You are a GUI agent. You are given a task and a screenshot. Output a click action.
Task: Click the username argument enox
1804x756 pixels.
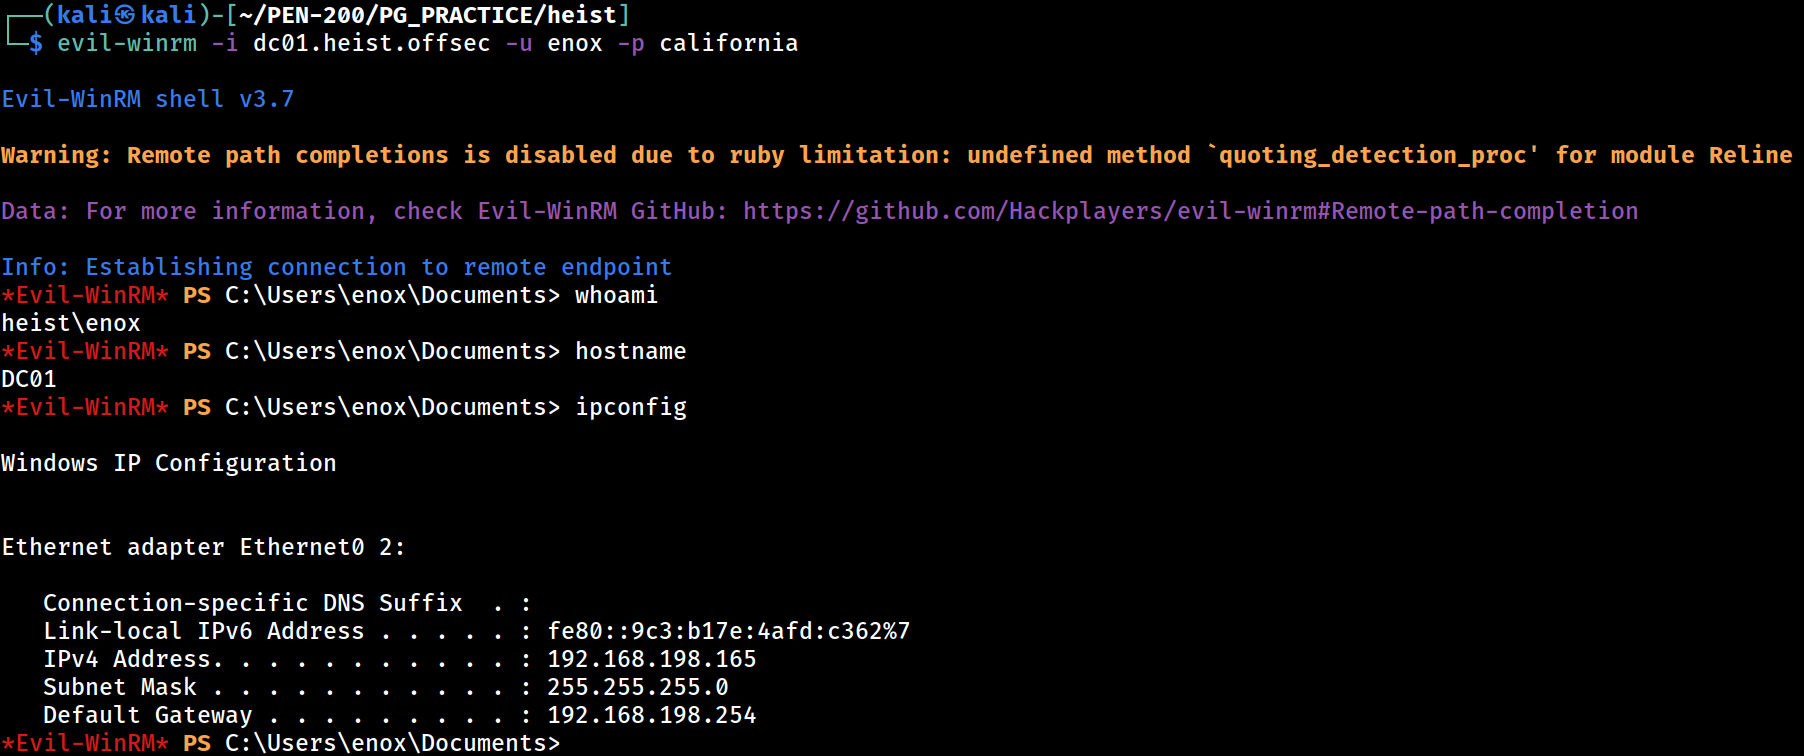click(575, 43)
